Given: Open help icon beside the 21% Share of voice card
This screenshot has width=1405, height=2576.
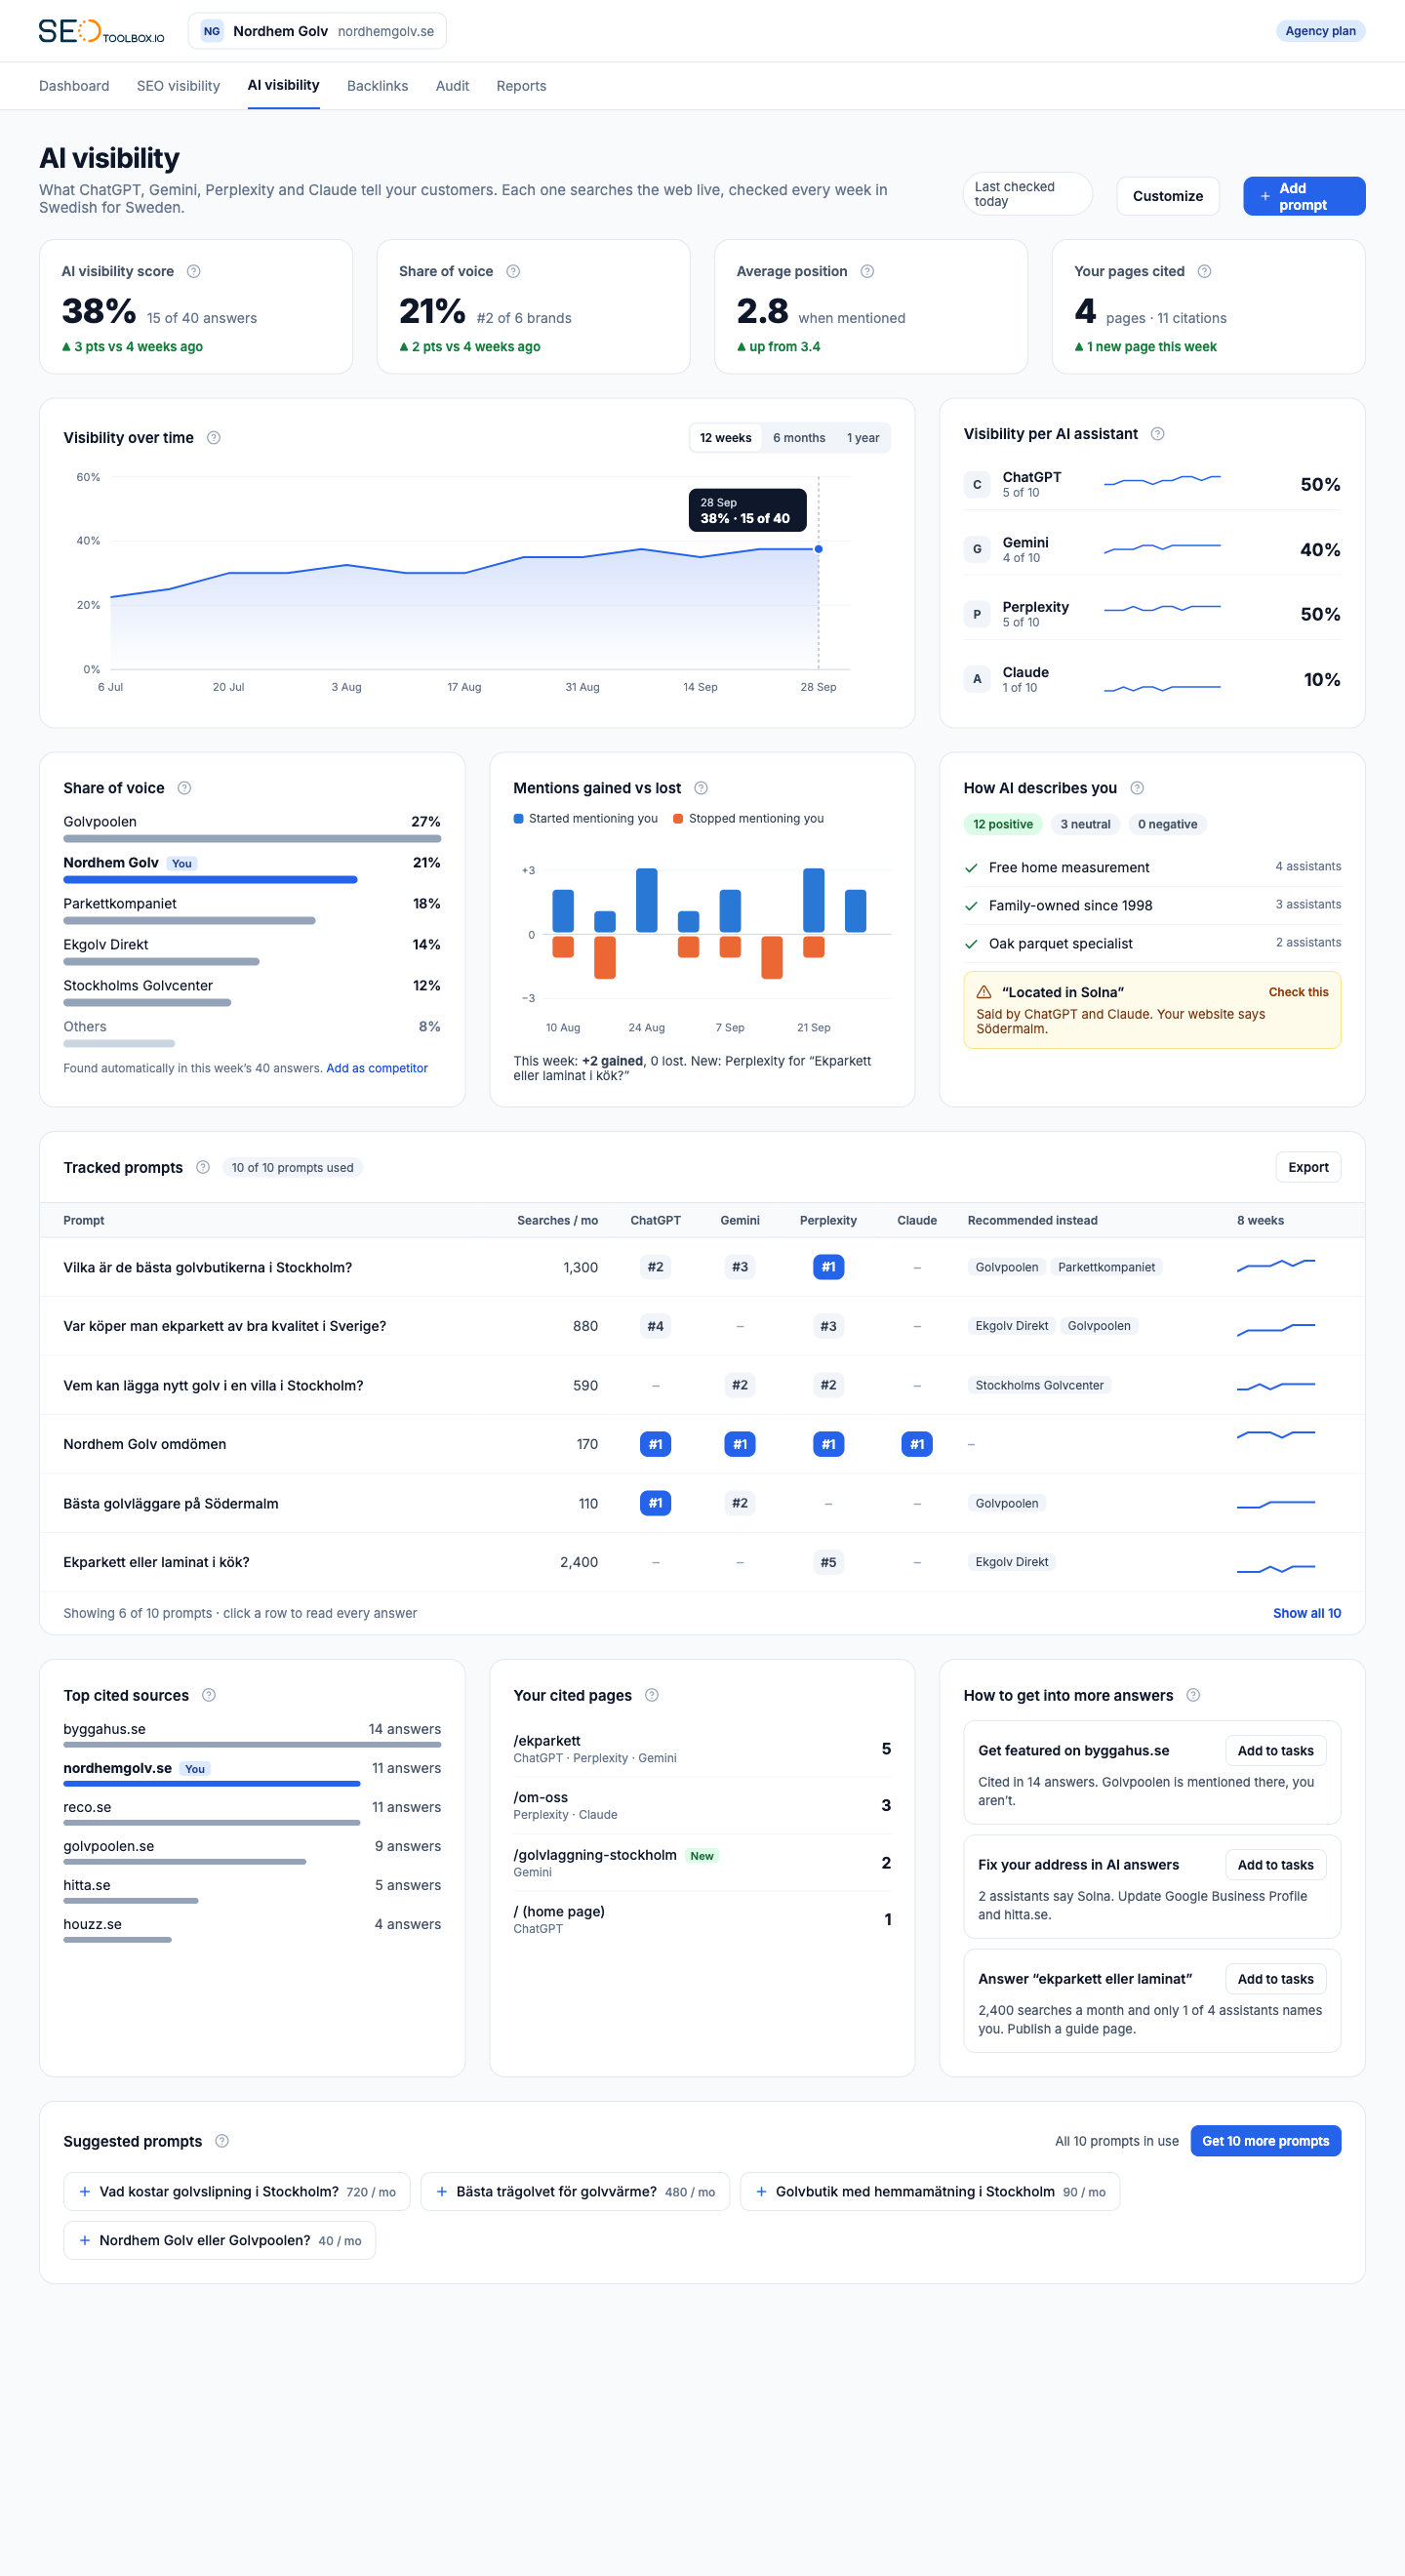Looking at the screenshot, I should click(513, 271).
